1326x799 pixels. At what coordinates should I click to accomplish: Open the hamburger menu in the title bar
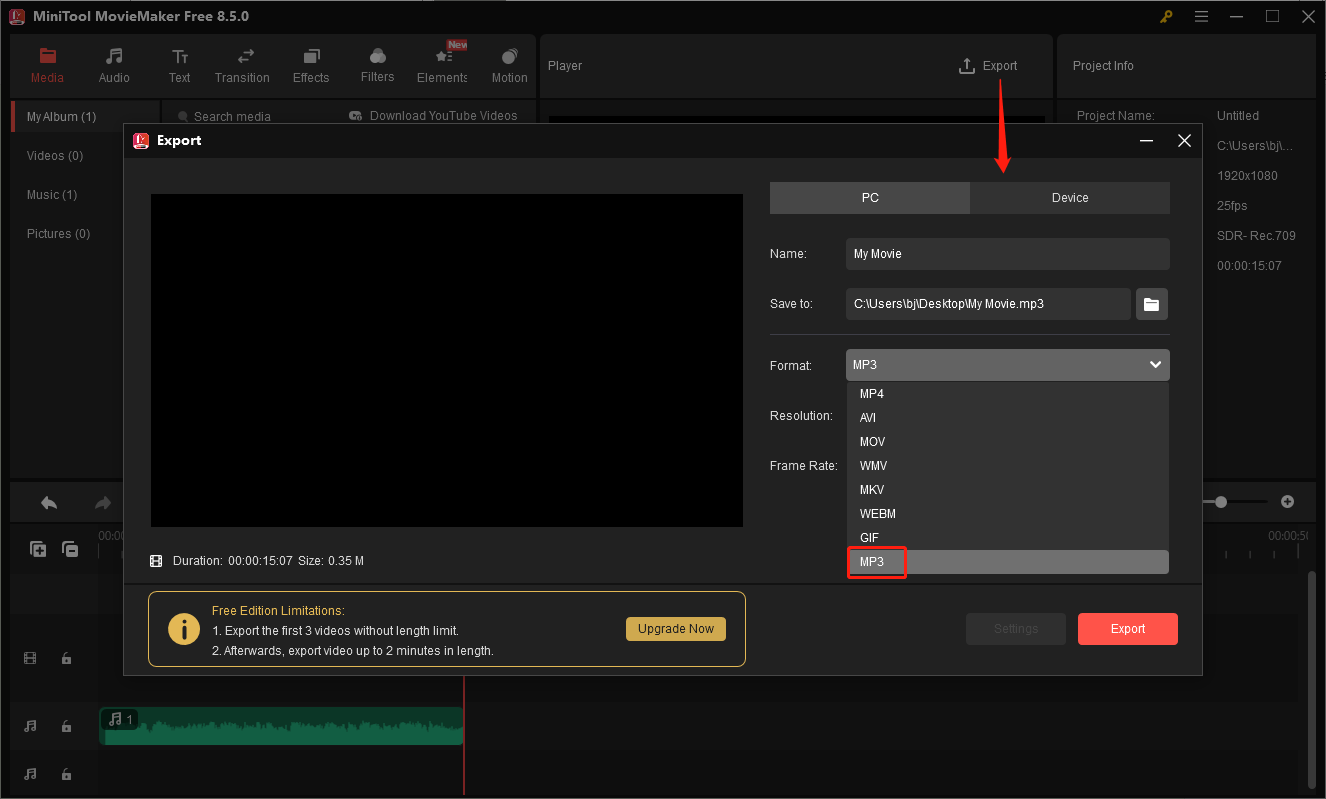coord(1201,16)
